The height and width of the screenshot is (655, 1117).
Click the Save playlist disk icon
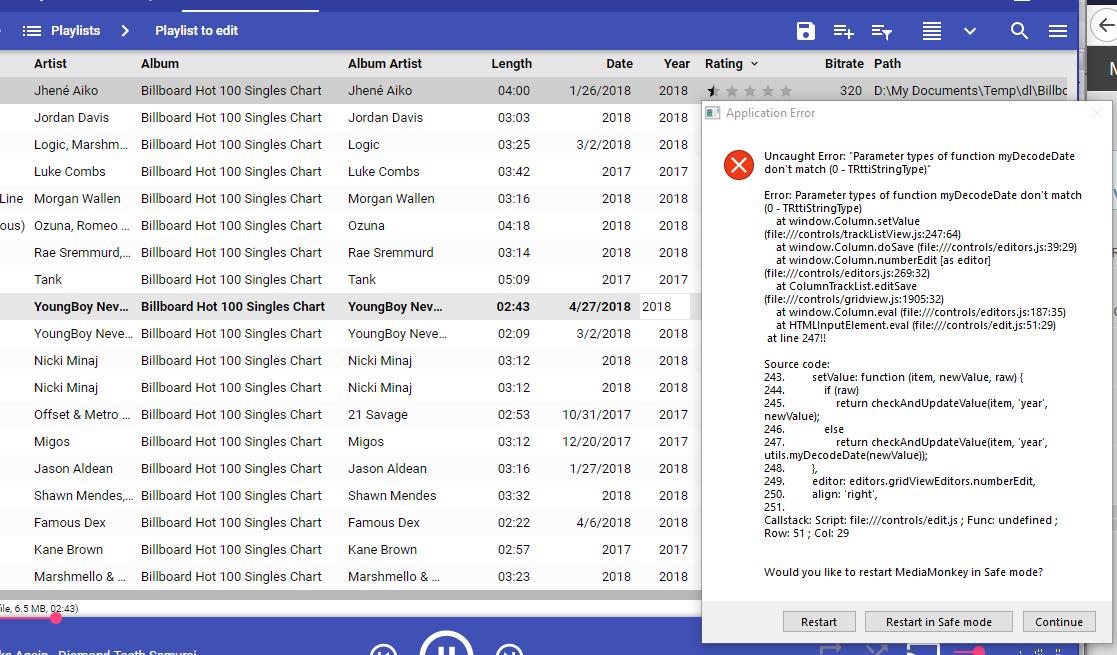(806, 31)
